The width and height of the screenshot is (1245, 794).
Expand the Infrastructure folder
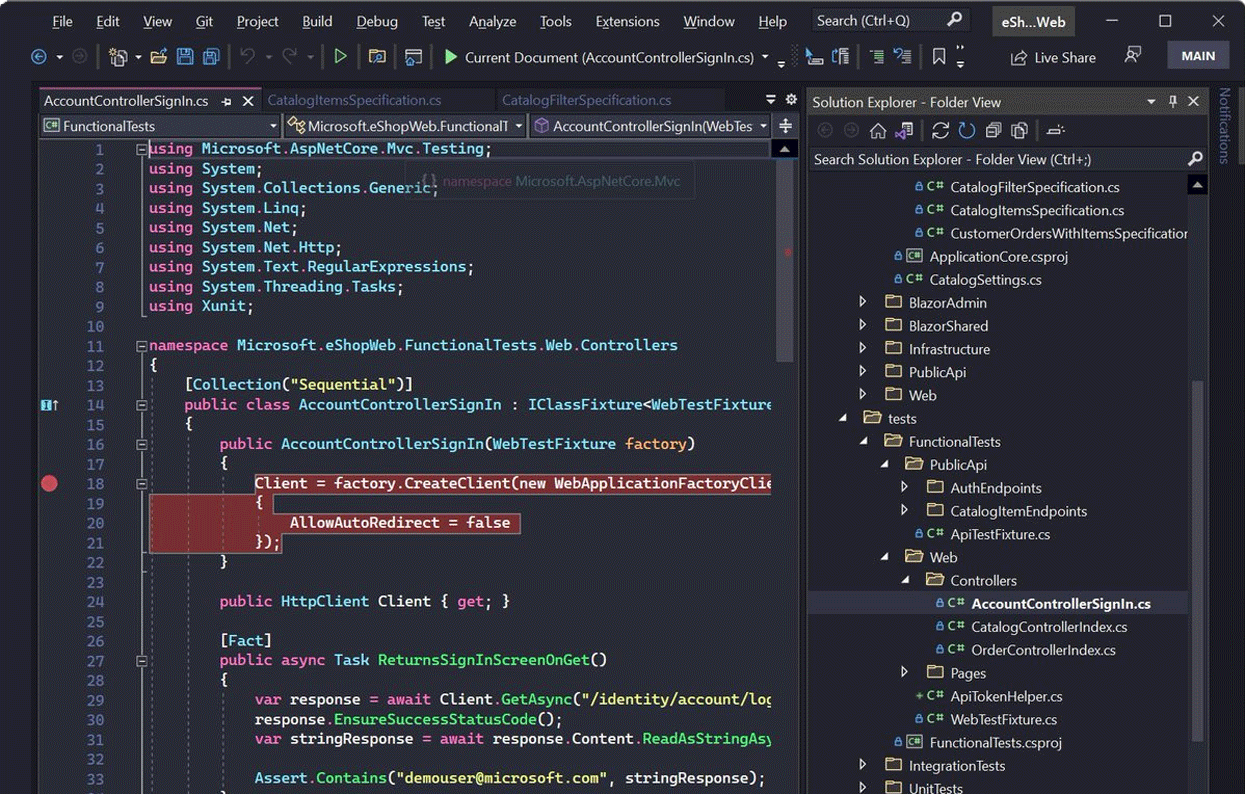click(x=863, y=349)
